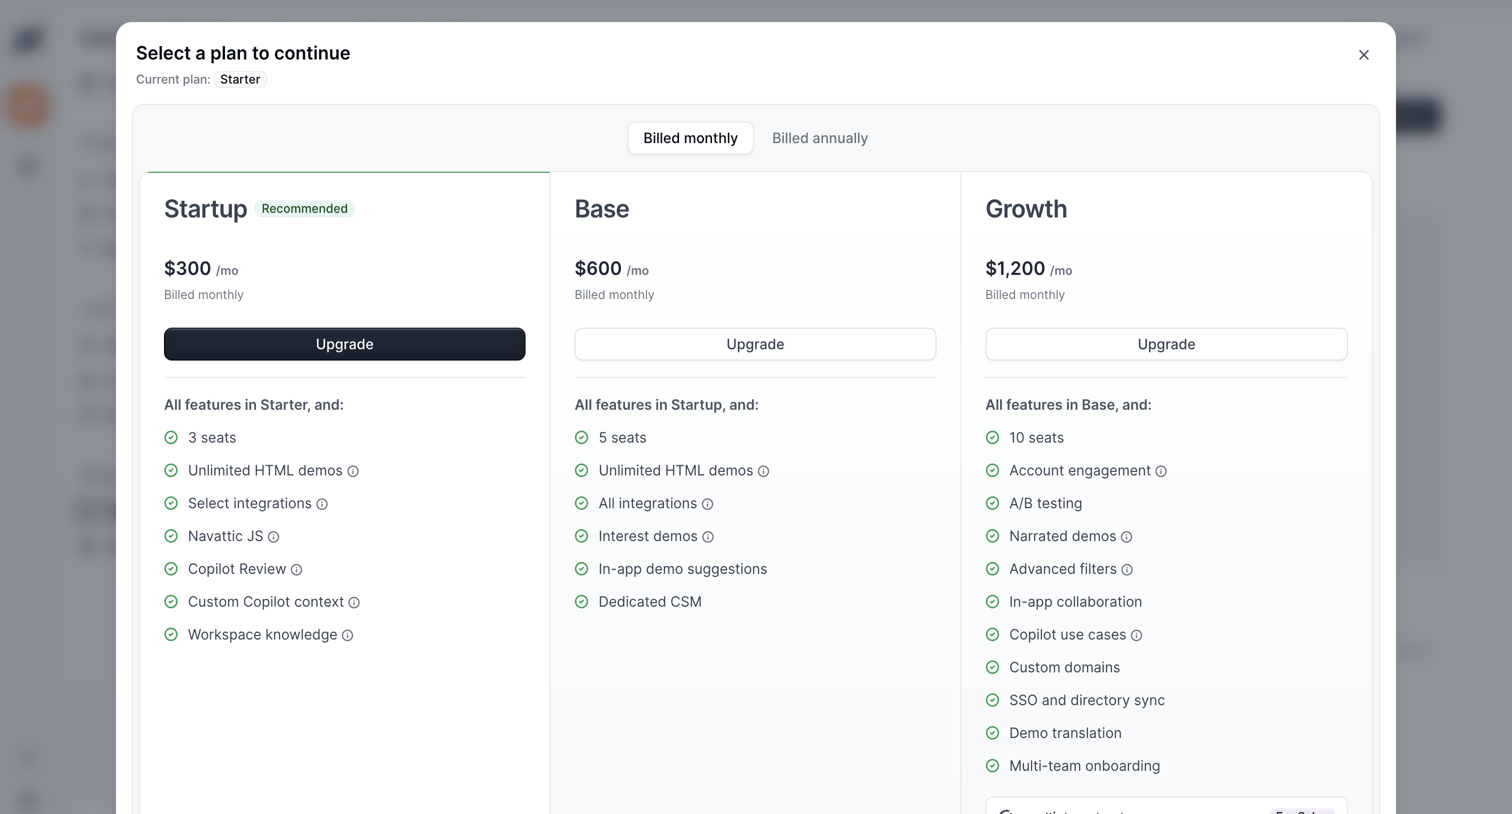Click the Interest demos info icon
This screenshot has width=1512, height=814.
(708, 537)
